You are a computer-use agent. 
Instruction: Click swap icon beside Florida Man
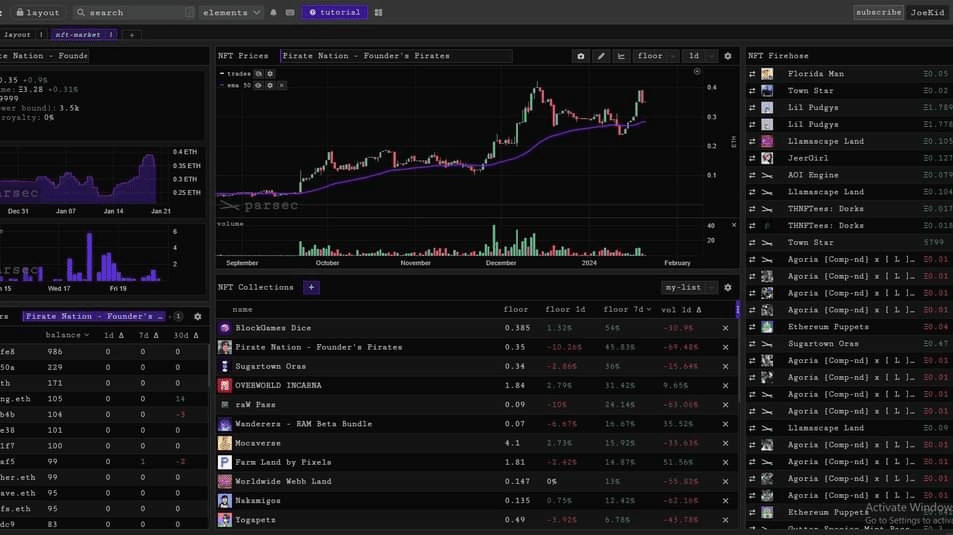click(752, 74)
